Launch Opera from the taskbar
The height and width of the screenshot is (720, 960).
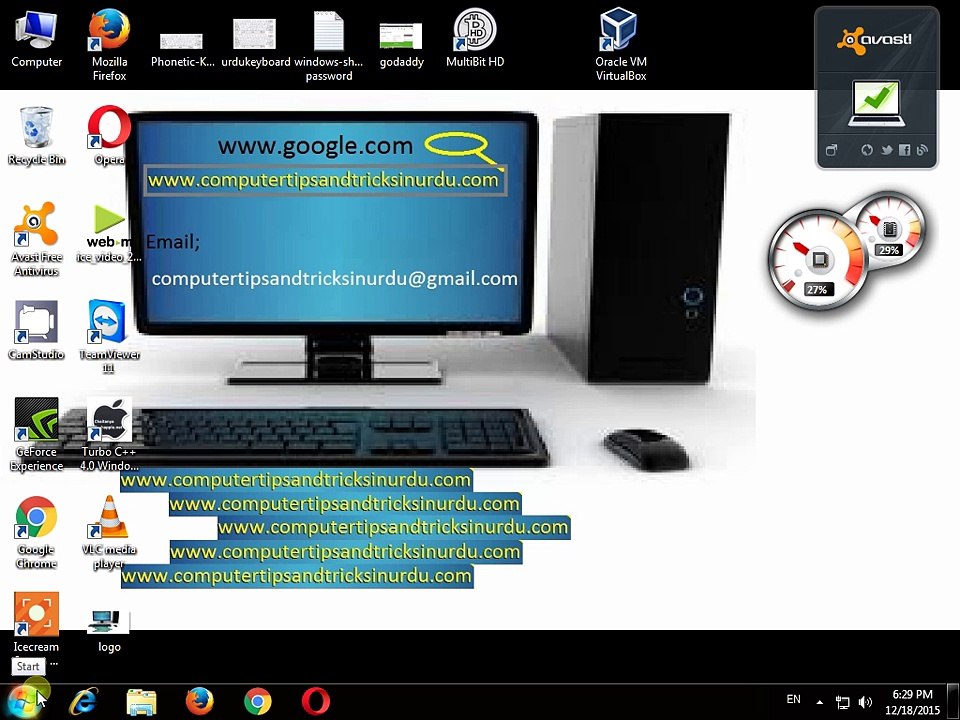tap(316, 702)
